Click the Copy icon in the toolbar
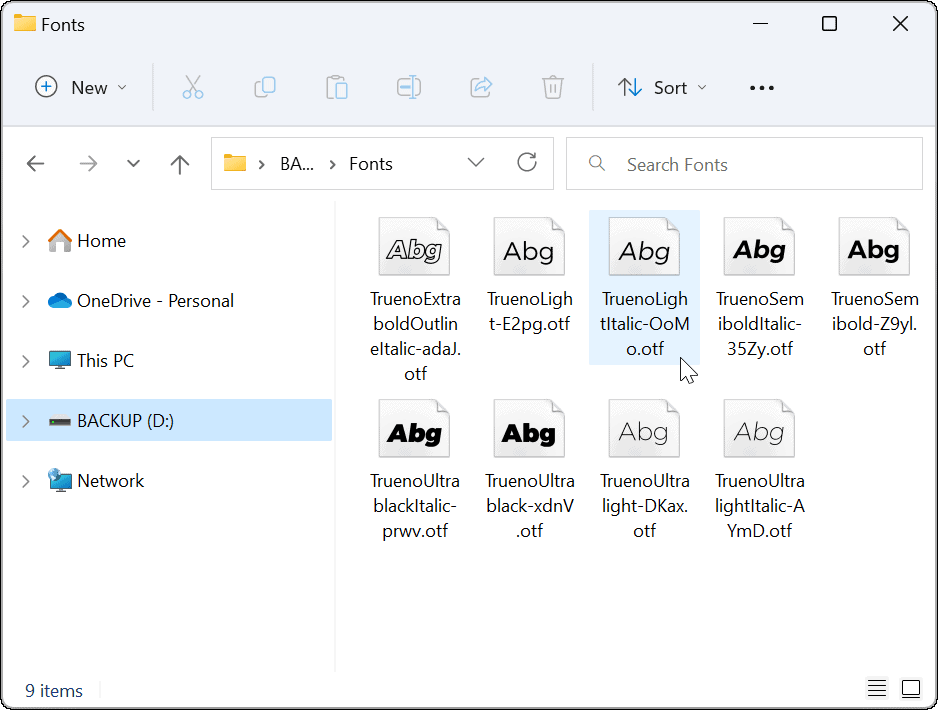Screen dimensions: 938x710 click(264, 87)
